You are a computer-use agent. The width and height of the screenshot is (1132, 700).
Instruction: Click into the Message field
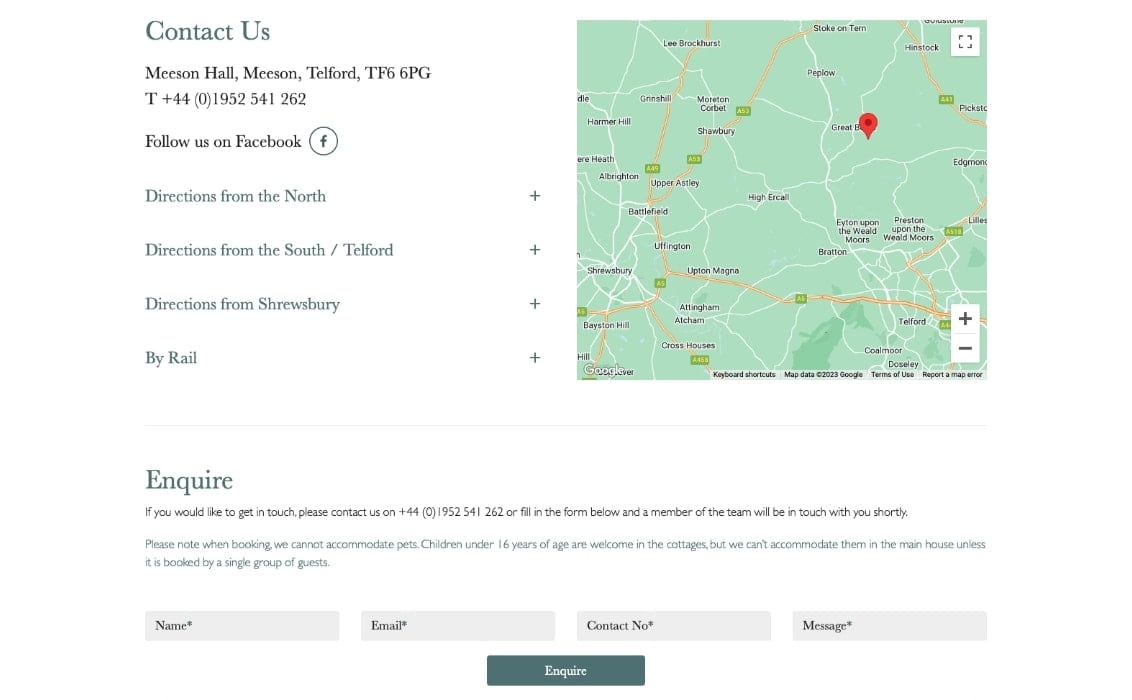[x=889, y=626]
